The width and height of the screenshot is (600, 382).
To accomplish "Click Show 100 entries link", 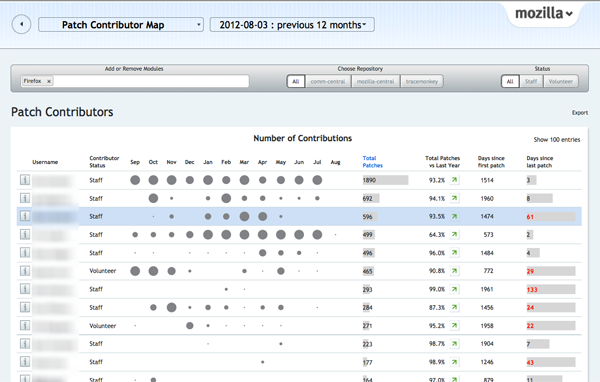I will point(557,140).
